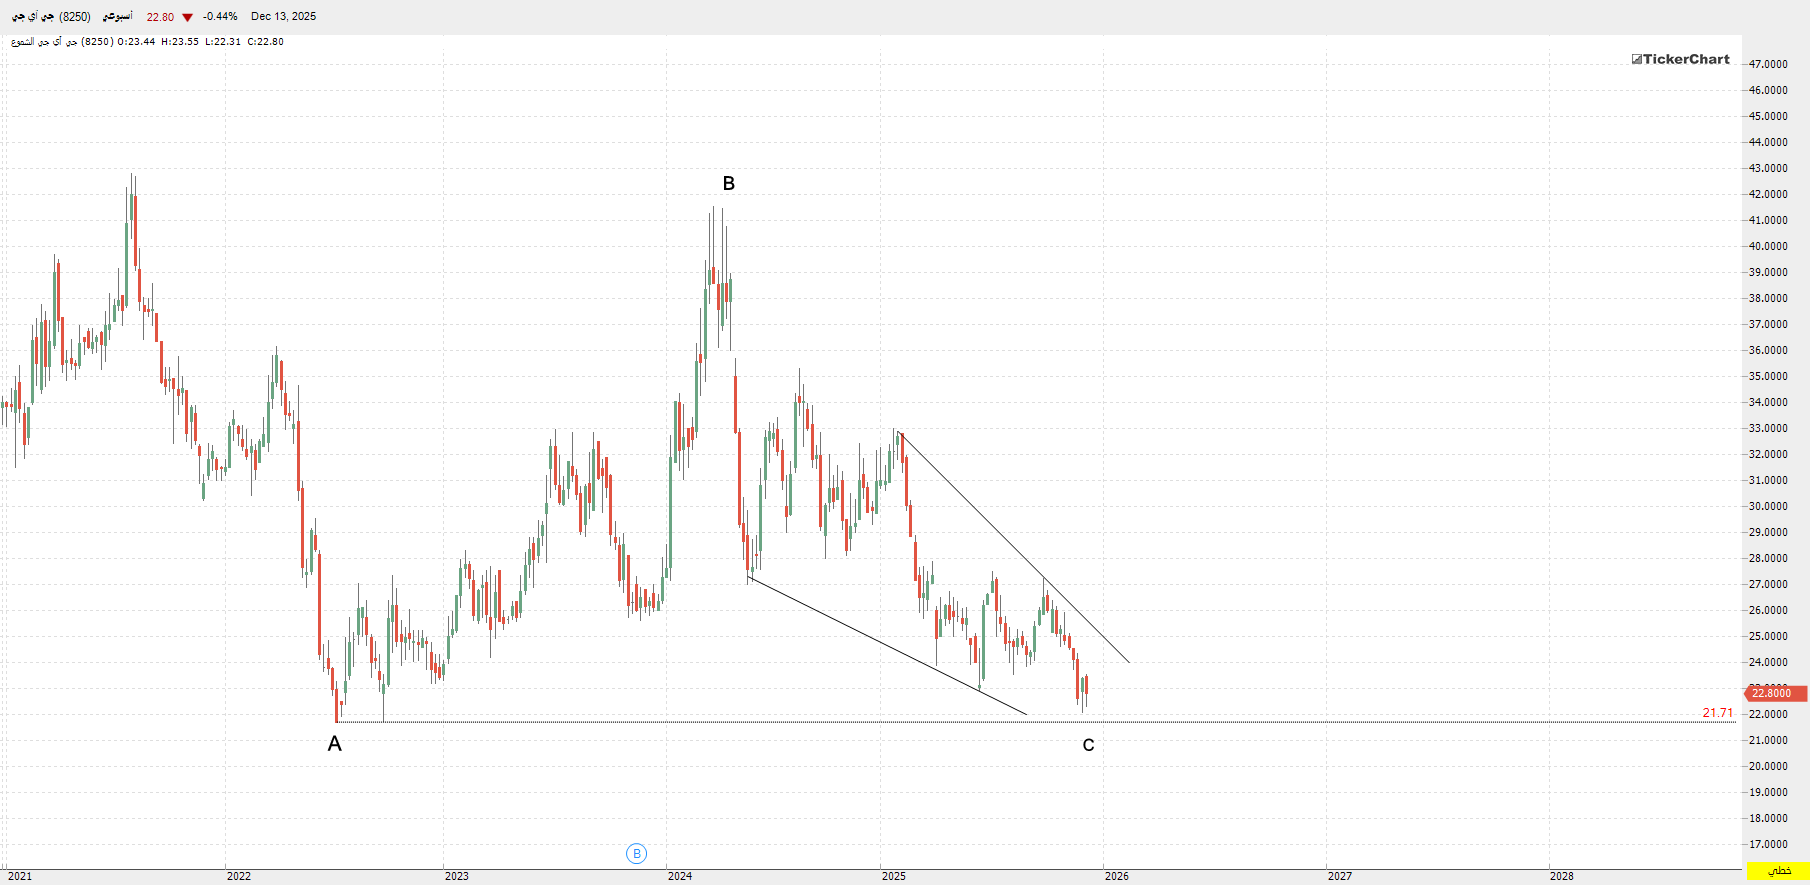Click the circled B event marker on time axis
The width and height of the screenshot is (1810, 885).
pos(636,853)
